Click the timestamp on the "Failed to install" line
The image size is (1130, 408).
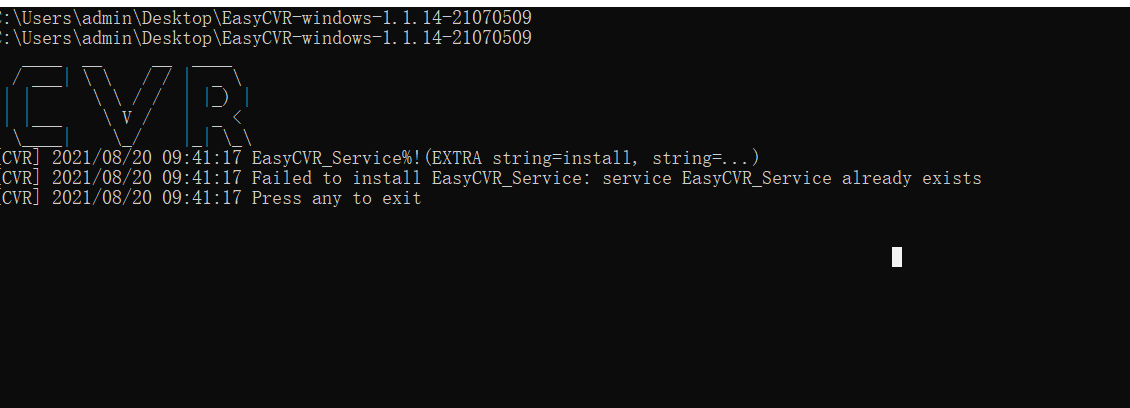[201, 179]
